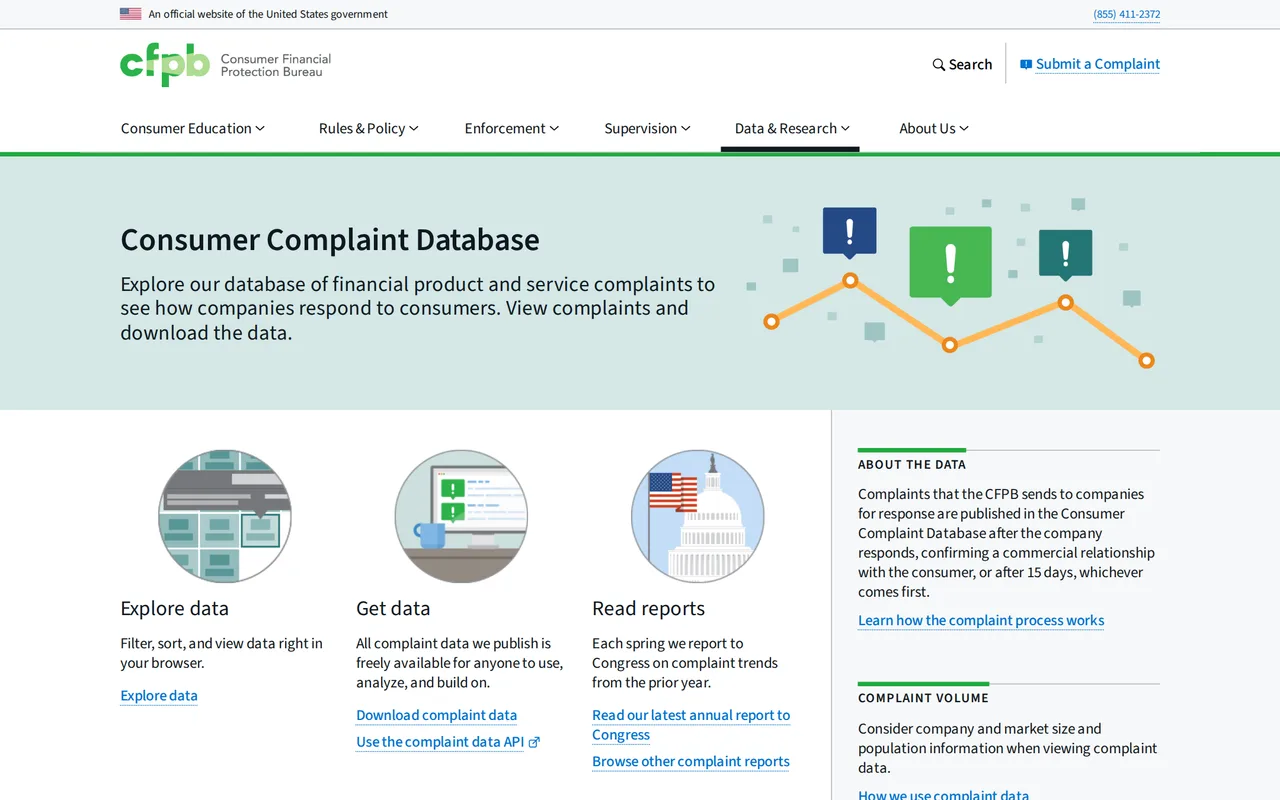The image size is (1280, 800).
Task: Open the Consumer Education menu
Action: click(x=193, y=128)
